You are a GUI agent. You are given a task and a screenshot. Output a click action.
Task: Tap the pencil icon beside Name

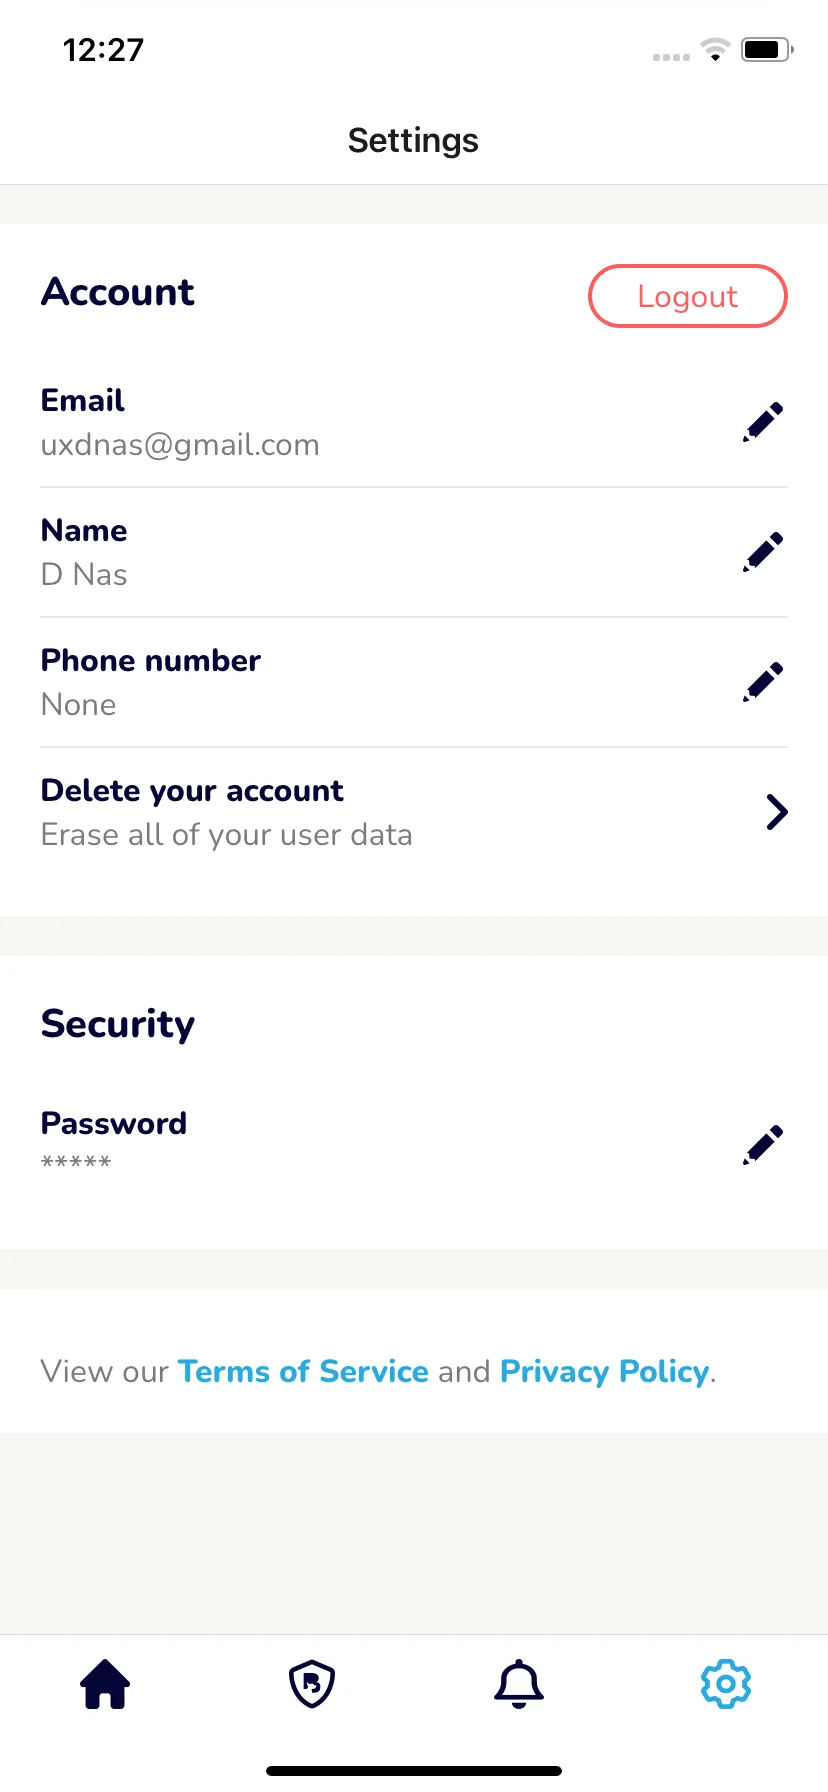coord(763,552)
